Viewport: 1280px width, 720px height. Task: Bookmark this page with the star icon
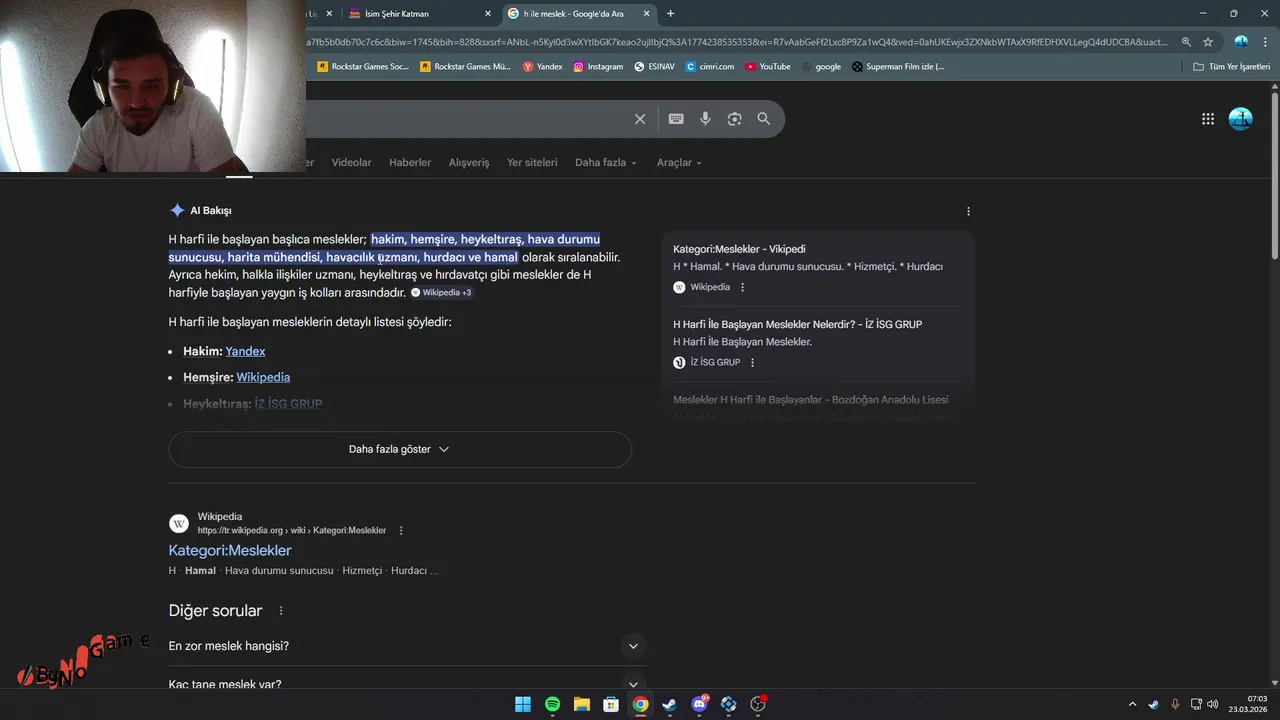1208,42
